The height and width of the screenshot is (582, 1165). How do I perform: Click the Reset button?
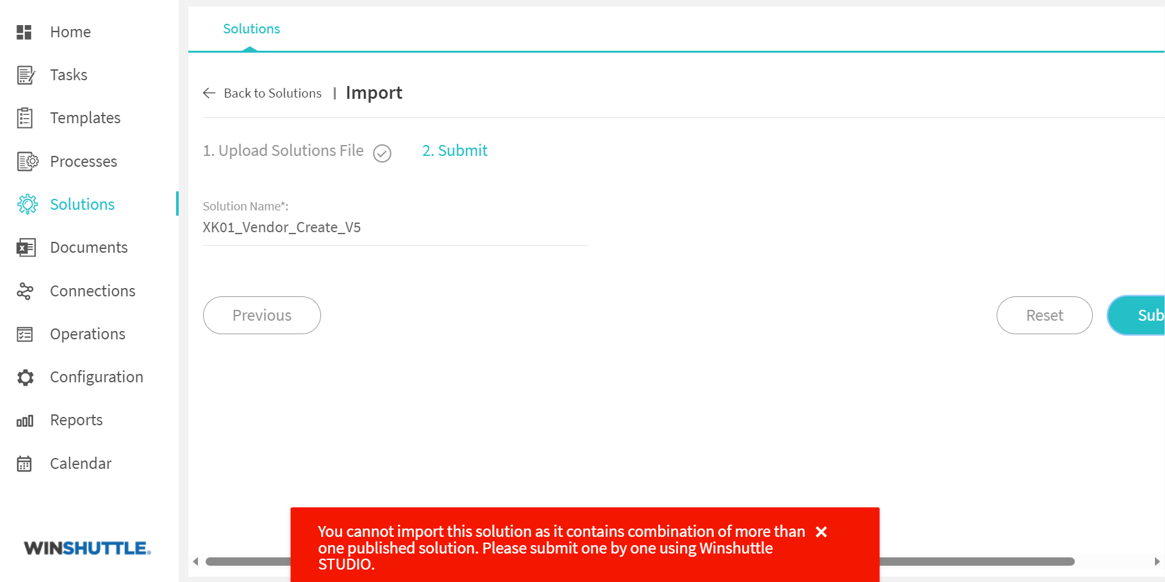(1045, 315)
